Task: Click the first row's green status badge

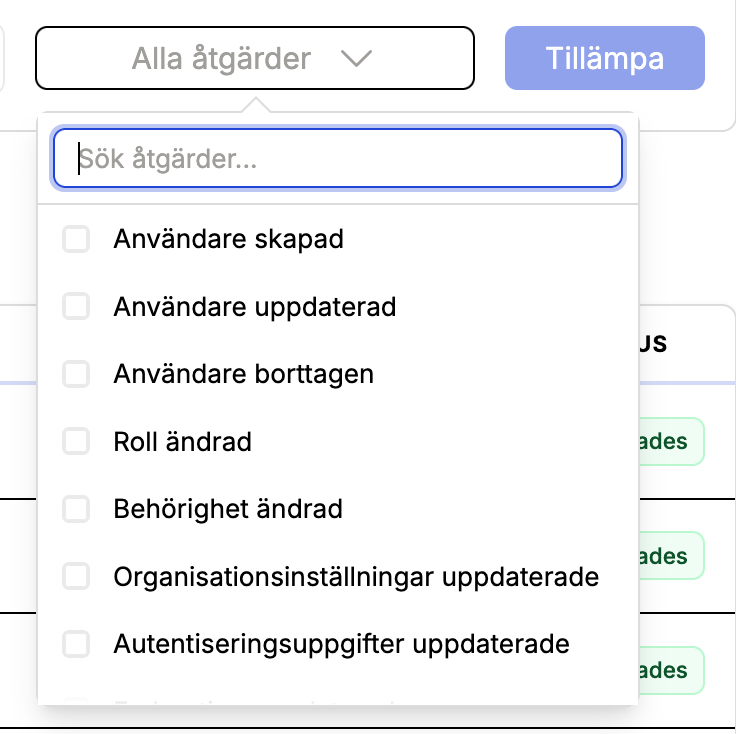Action: (x=670, y=442)
